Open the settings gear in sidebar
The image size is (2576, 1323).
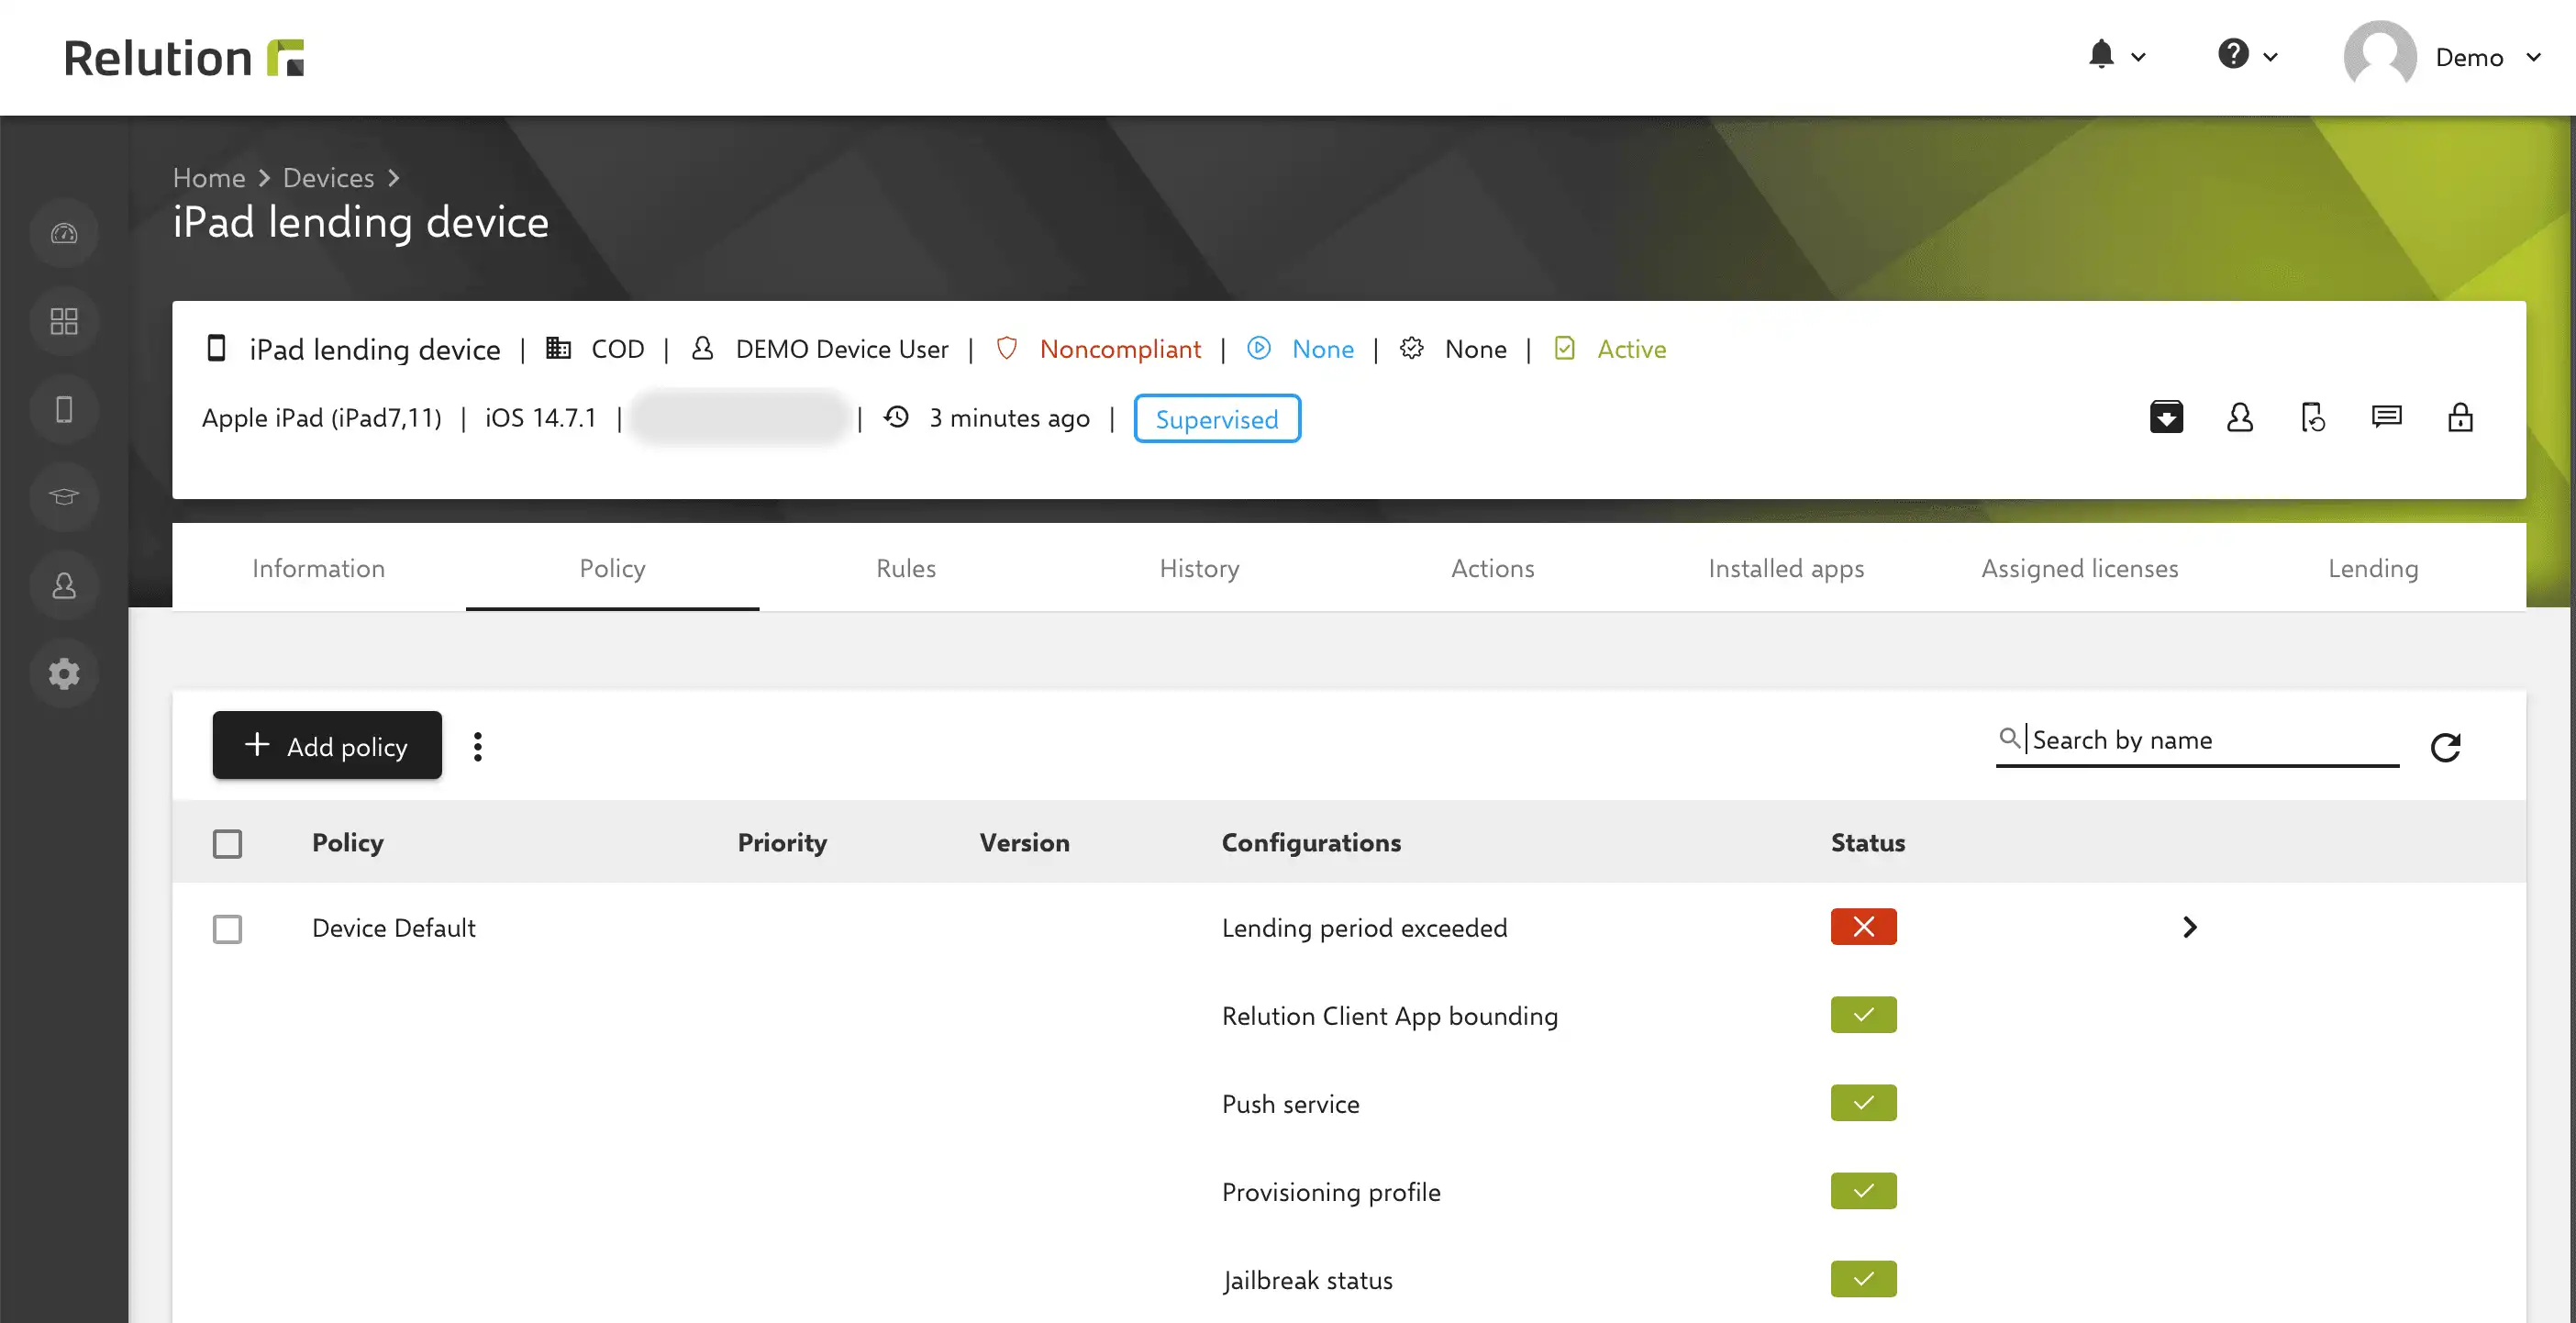tap(64, 673)
